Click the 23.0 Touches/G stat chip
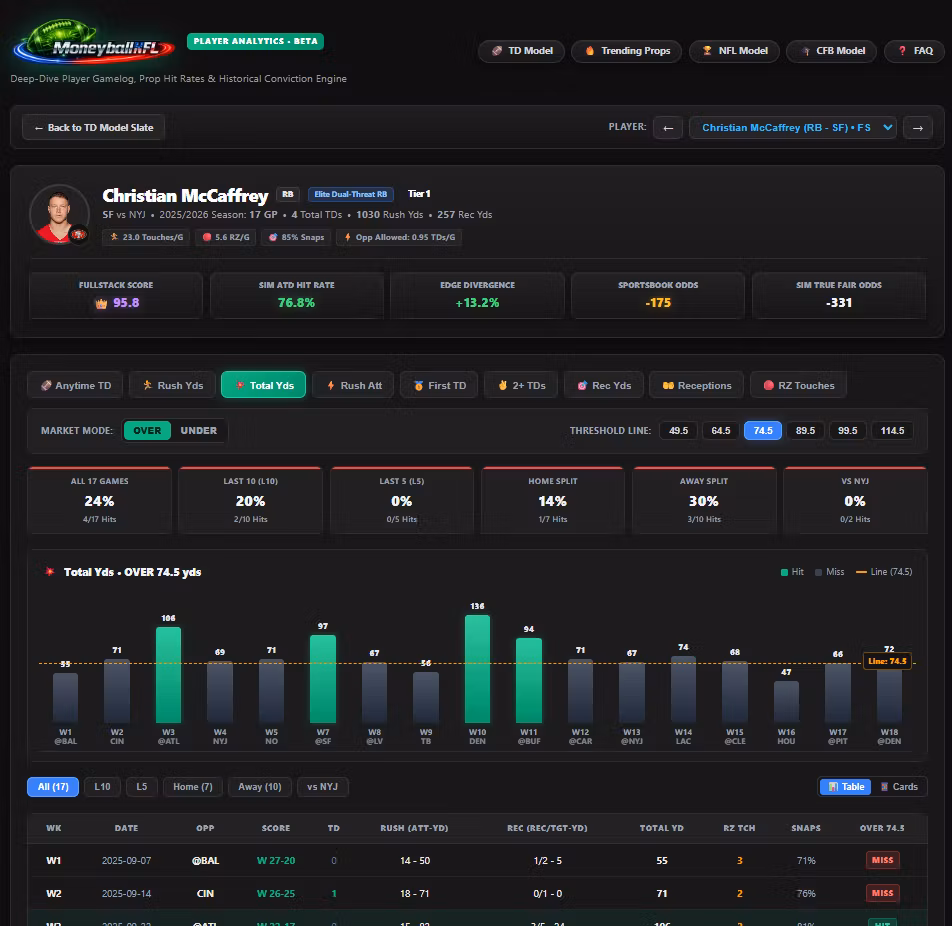This screenshot has height=926, width=952. [146, 237]
